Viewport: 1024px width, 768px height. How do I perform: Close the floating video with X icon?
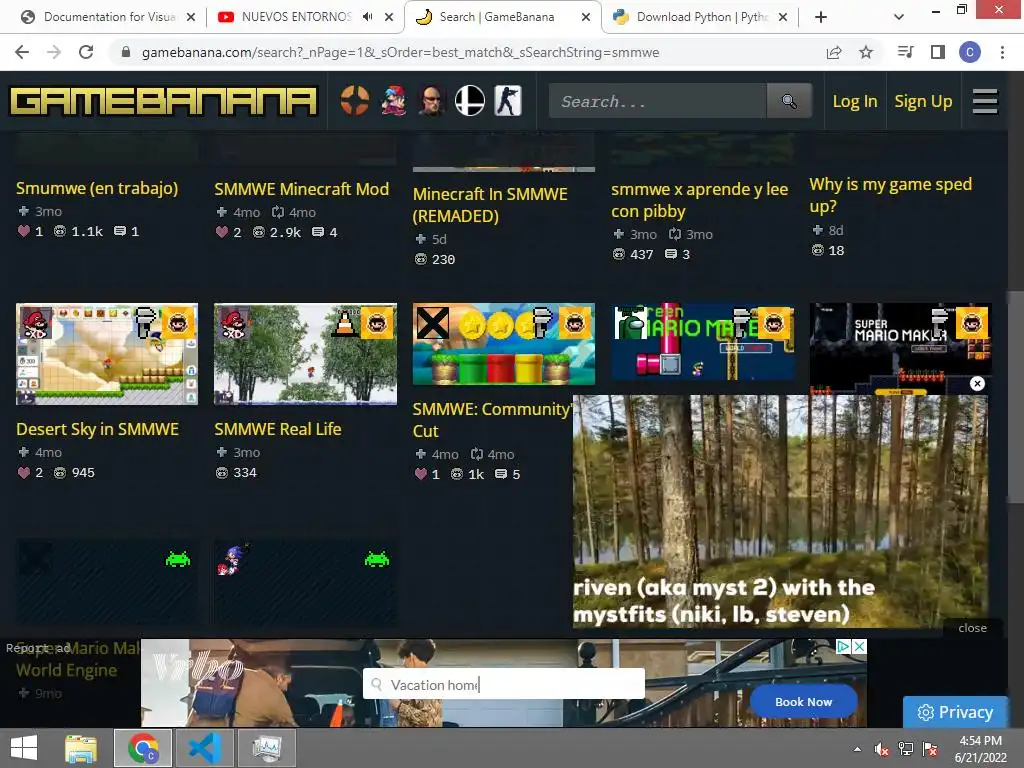[x=977, y=383]
